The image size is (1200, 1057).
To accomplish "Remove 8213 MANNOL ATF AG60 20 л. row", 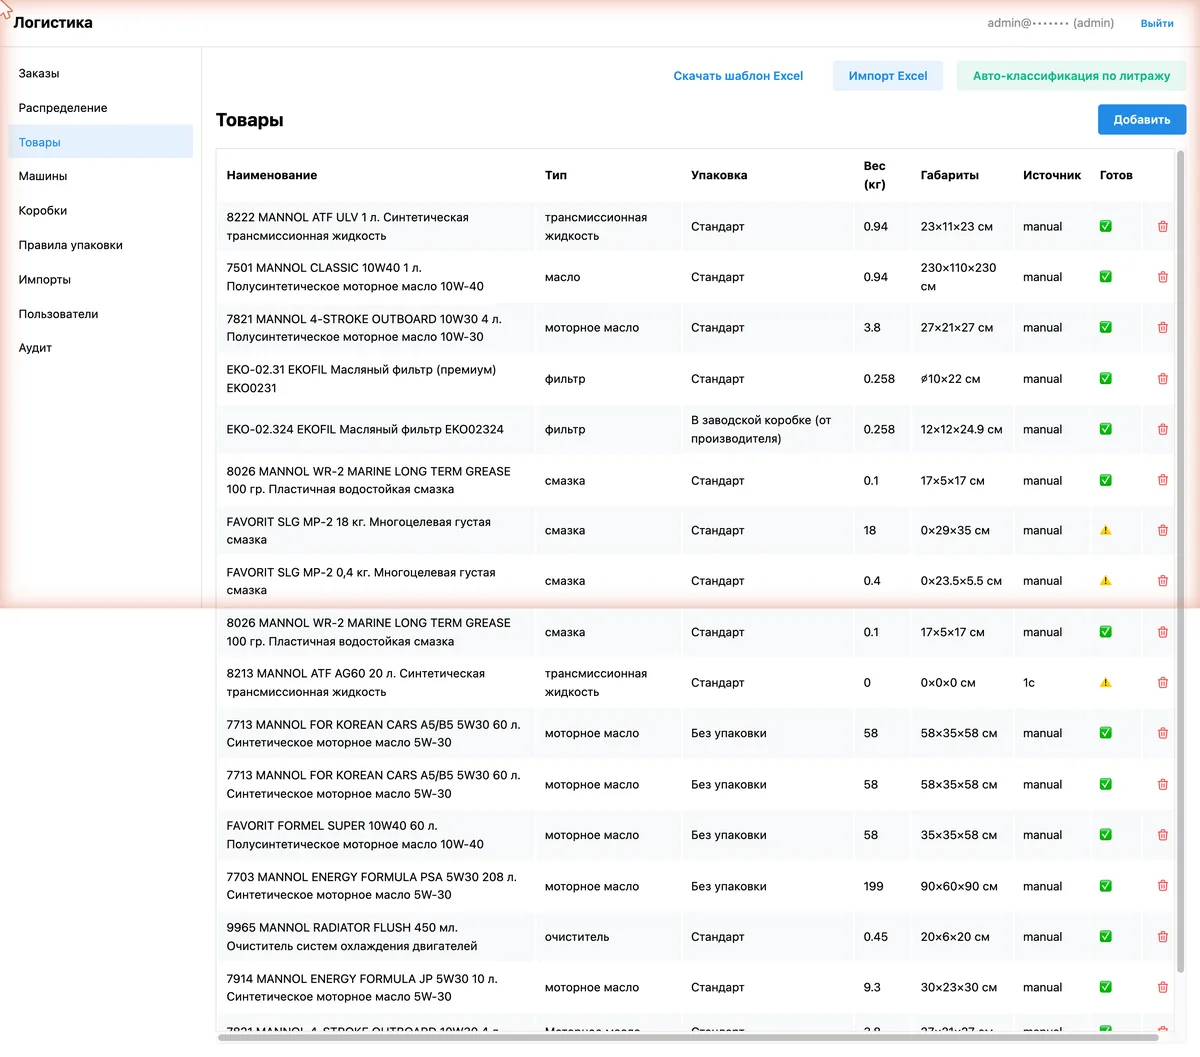I will (x=1162, y=683).
